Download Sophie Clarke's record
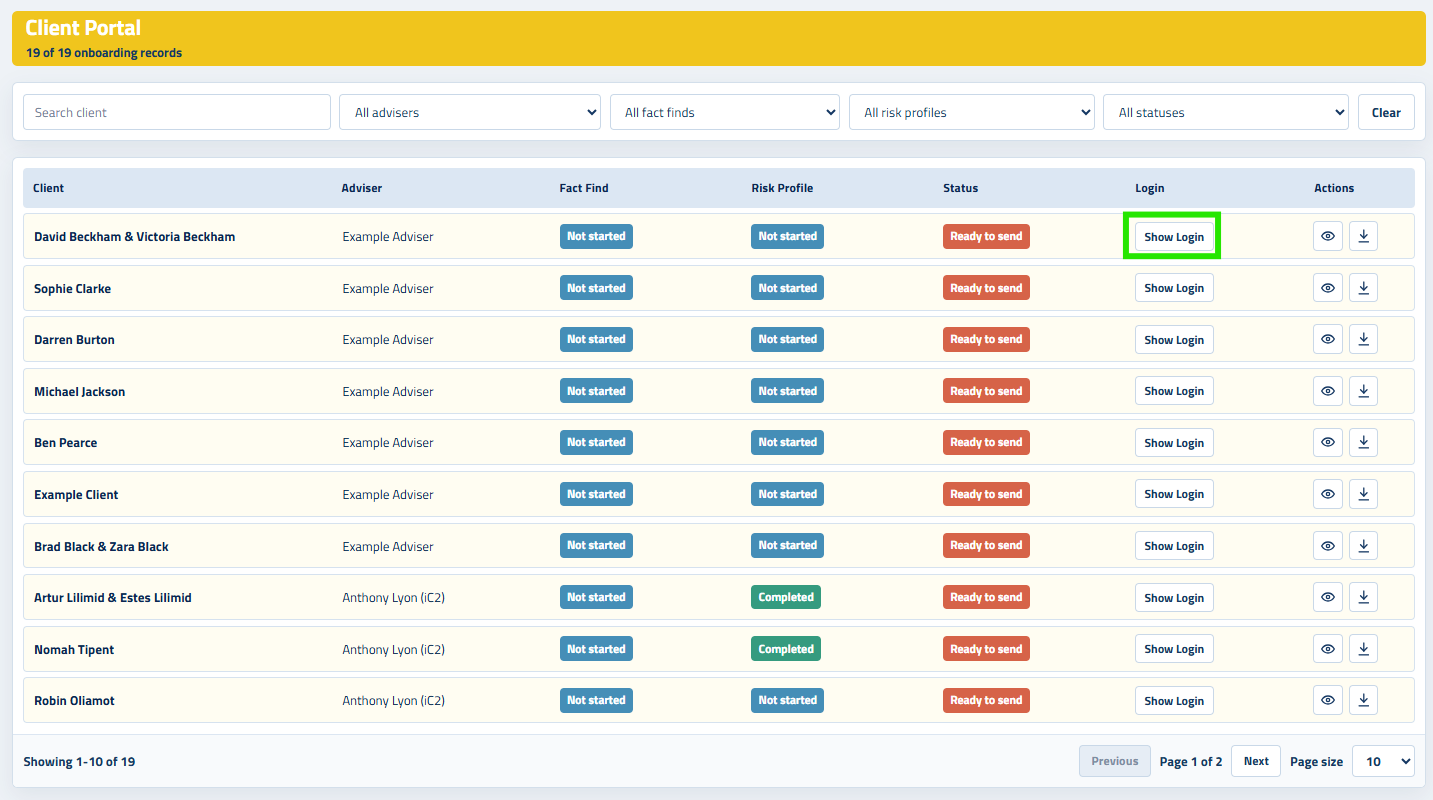The height and width of the screenshot is (800, 1433). 1363,288
